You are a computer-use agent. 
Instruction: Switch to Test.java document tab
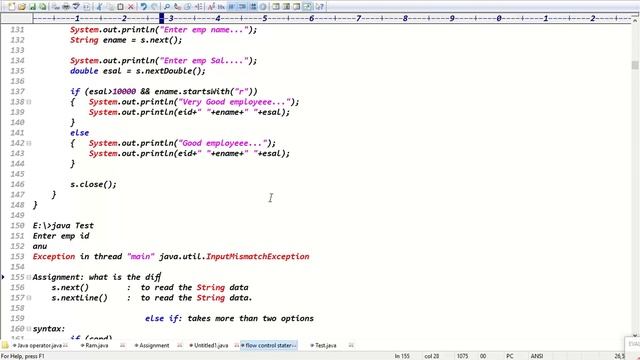(325, 345)
